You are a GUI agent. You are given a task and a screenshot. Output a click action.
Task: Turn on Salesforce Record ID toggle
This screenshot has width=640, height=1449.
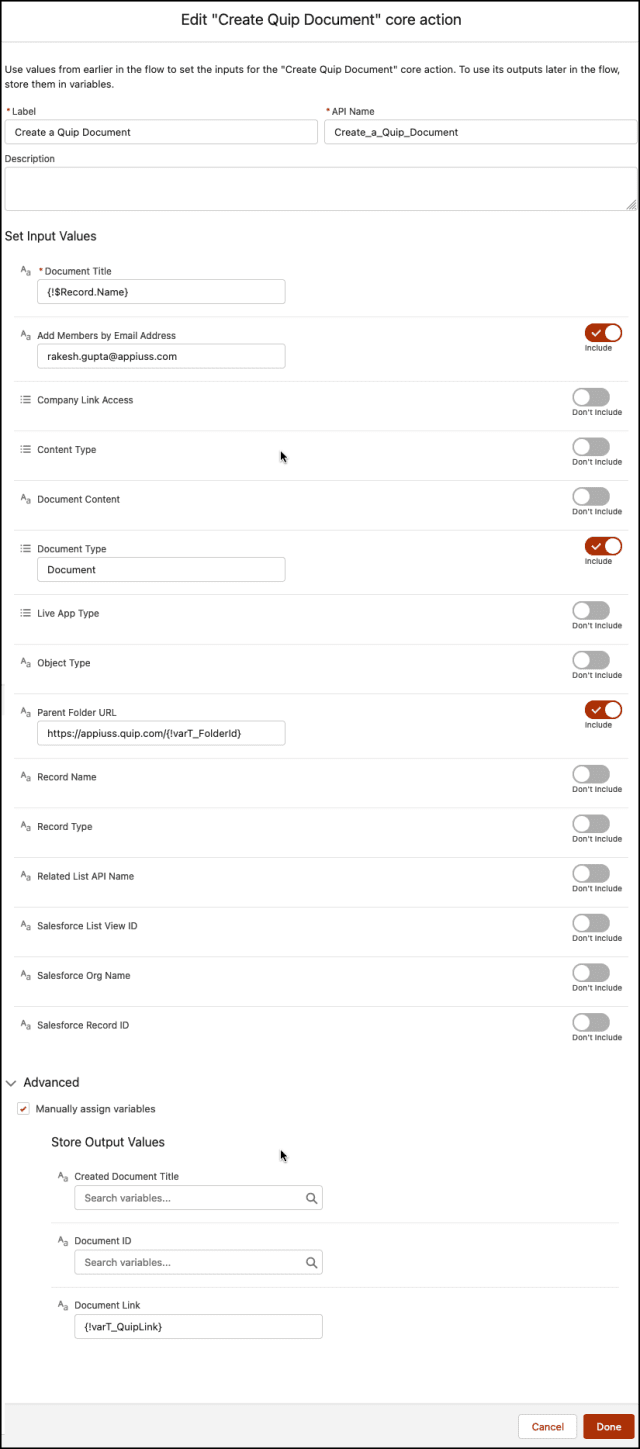click(x=591, y=1022)
